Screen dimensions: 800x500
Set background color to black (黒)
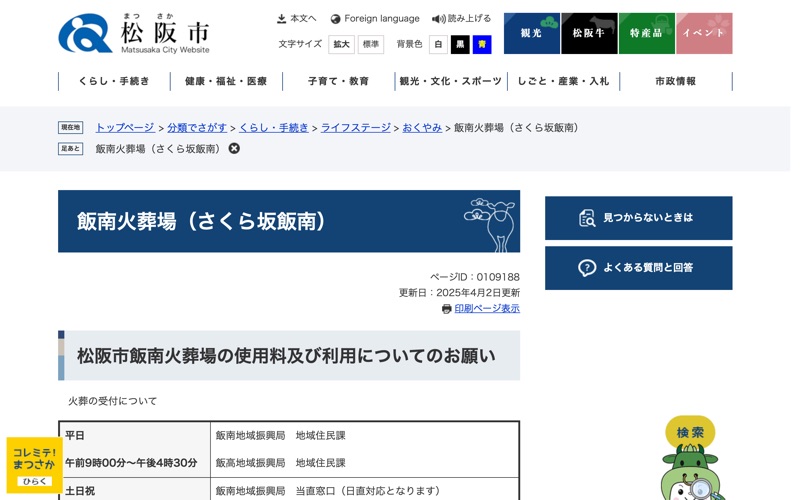pyautogui.click(x=460, y=44)
